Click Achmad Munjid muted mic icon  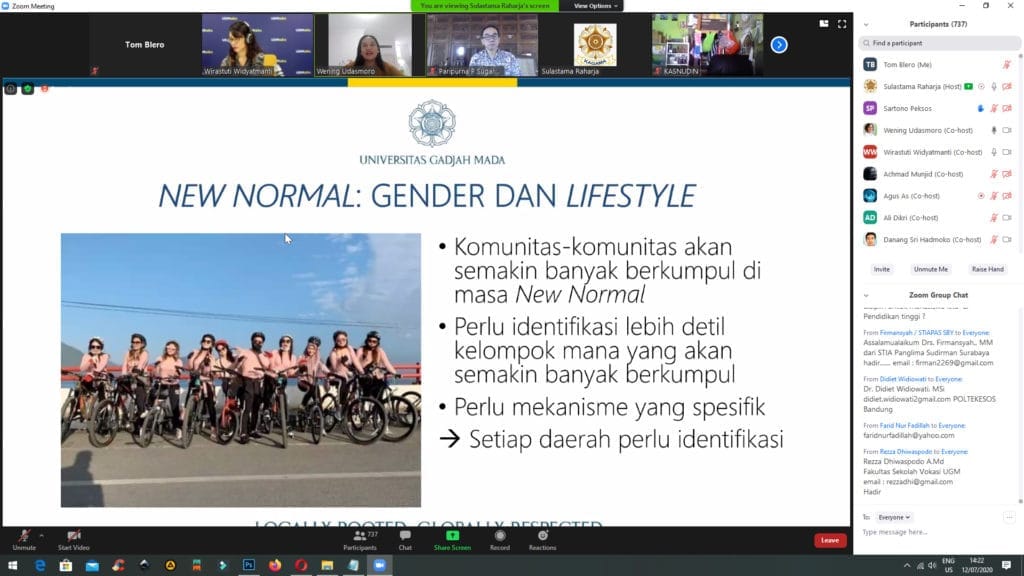pos(994,174)
